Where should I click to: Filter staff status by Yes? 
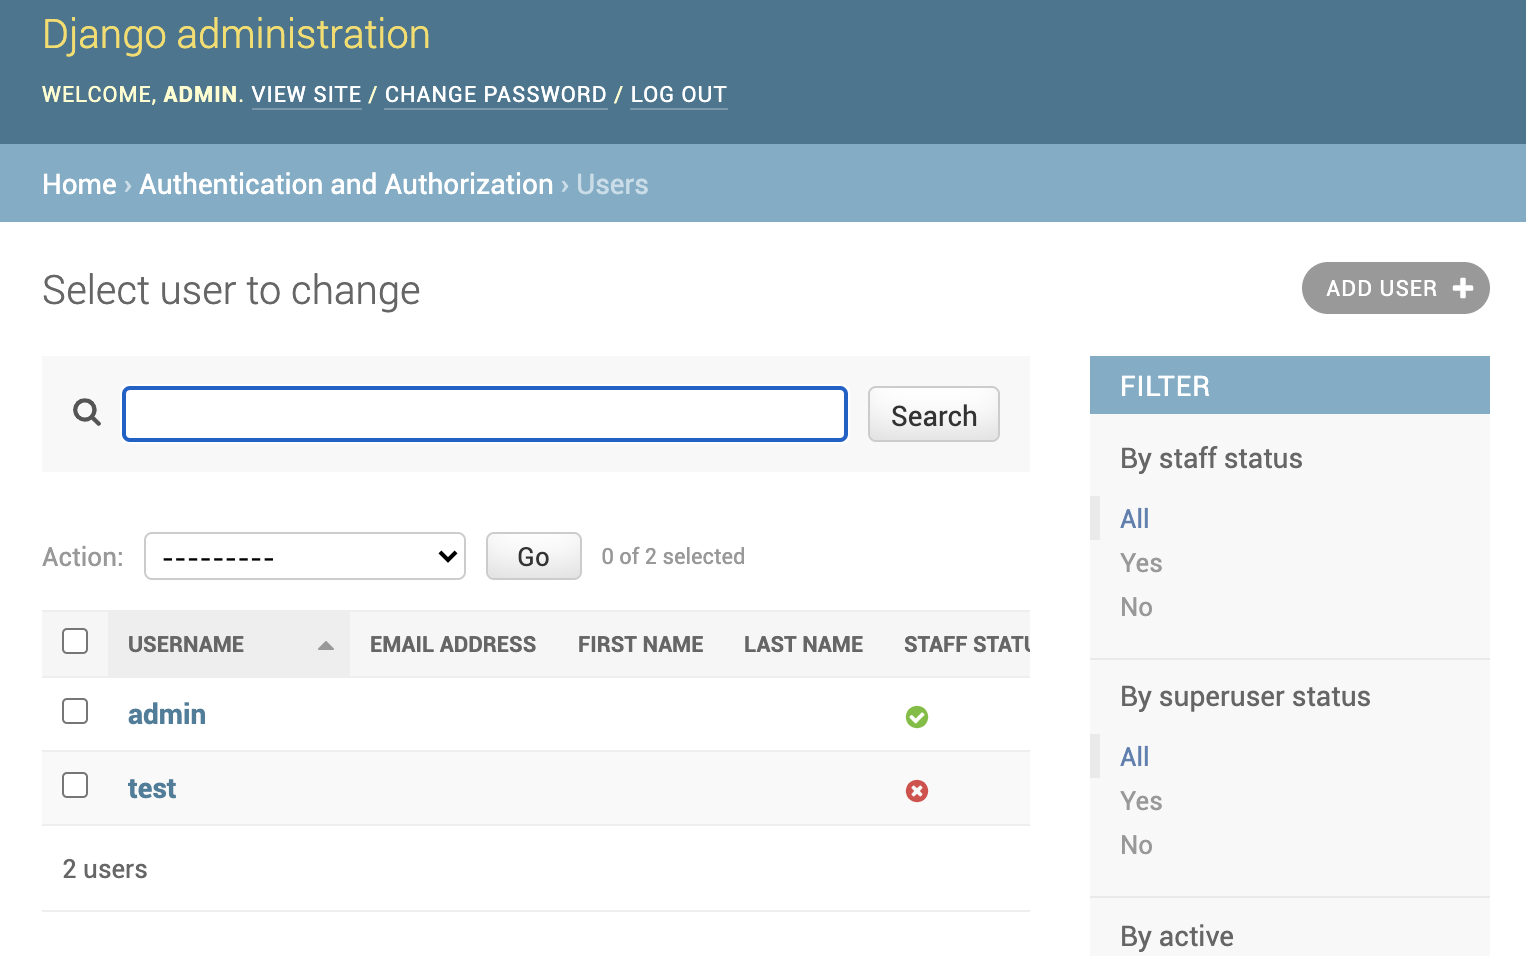pos(1141,562)
